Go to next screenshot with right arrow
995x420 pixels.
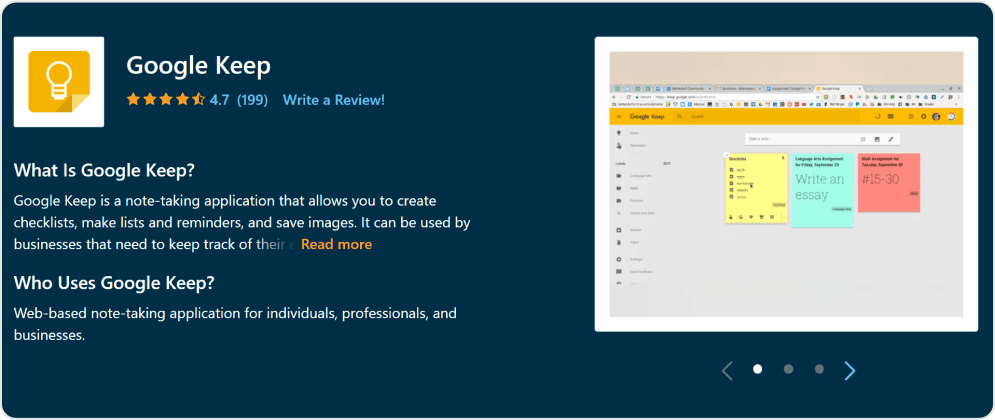tap(850, 370)
